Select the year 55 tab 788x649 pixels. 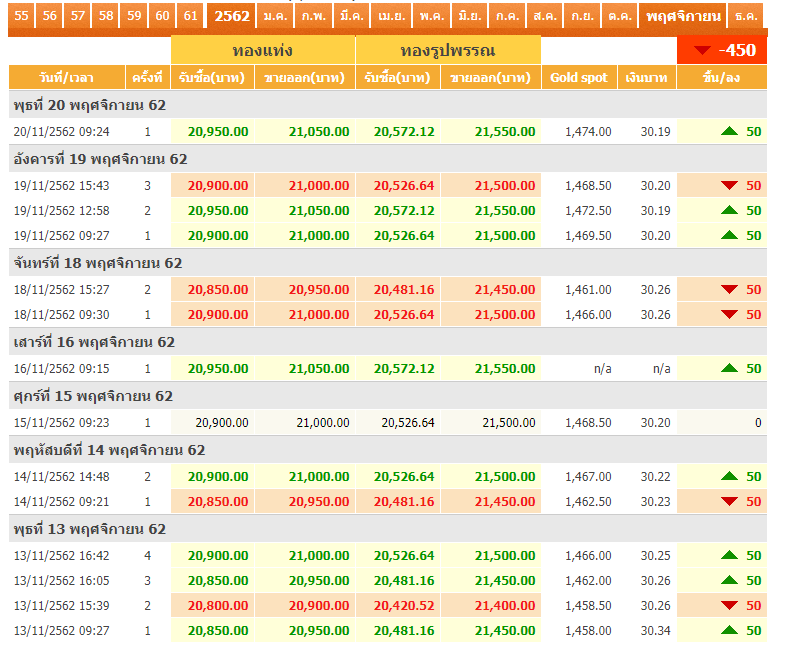22,16
